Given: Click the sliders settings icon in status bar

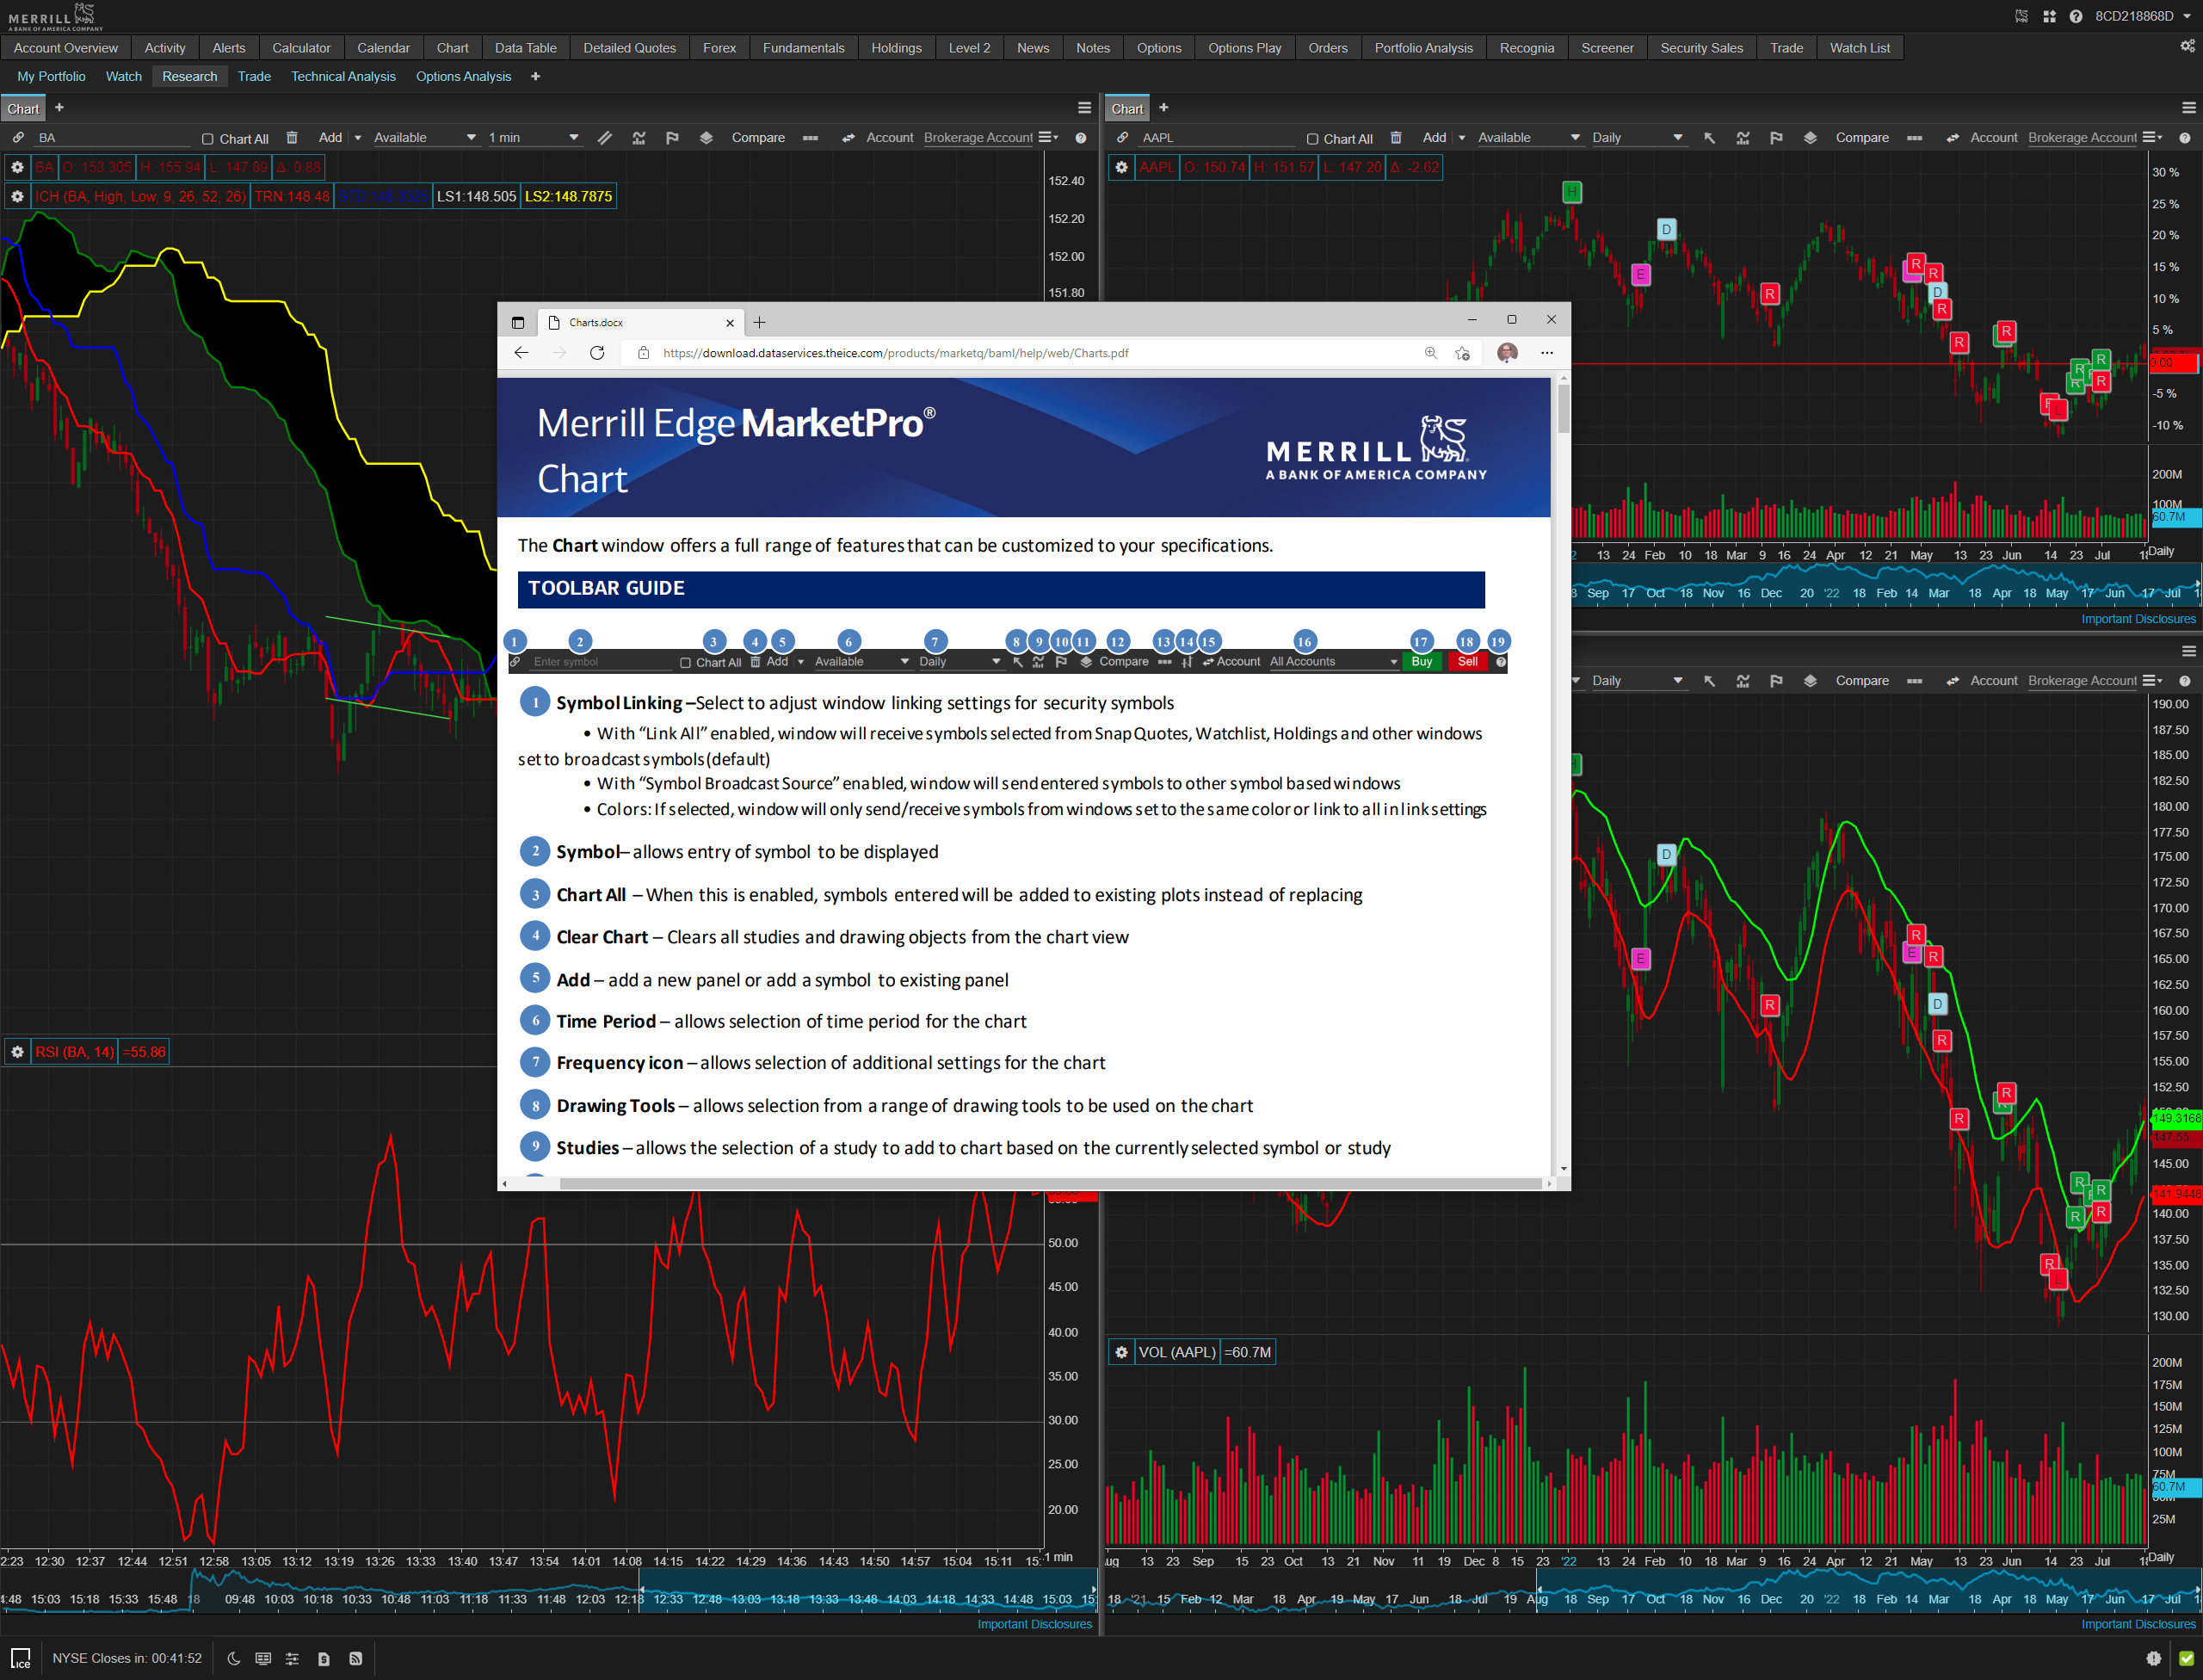Looking at the screenshot, I should 292,1658.
